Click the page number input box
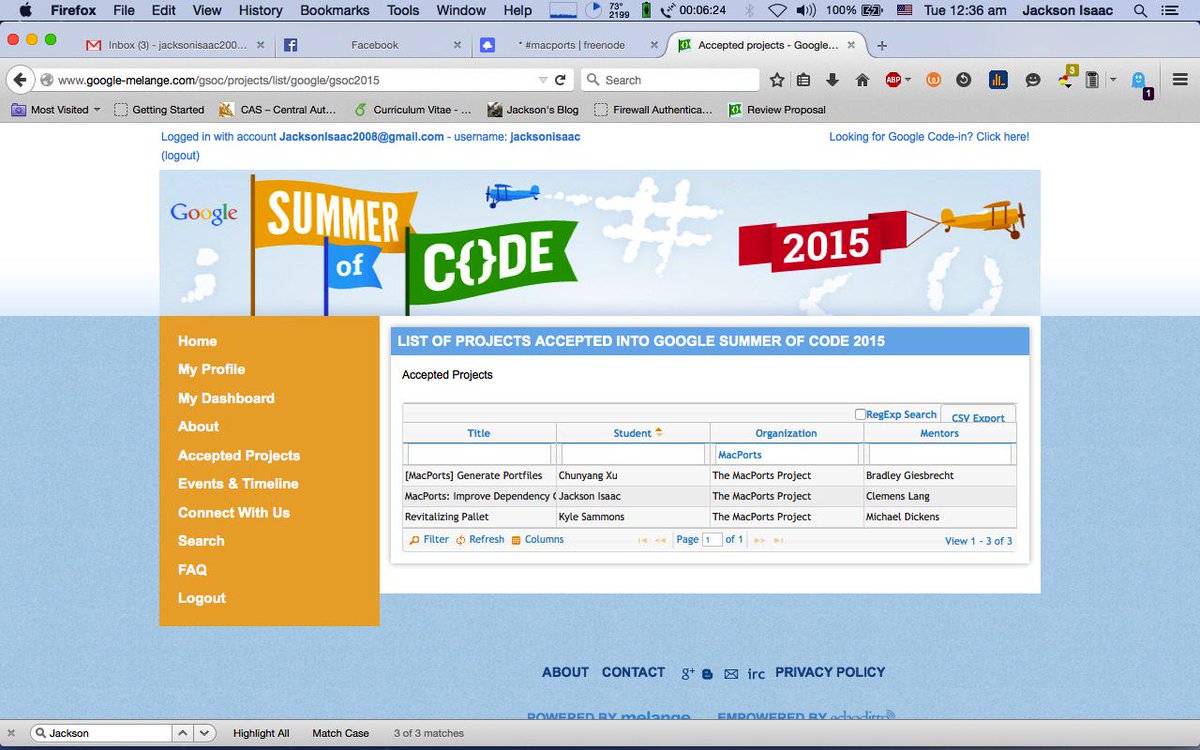Screen dimensions: 1200x750 [712, 540]
